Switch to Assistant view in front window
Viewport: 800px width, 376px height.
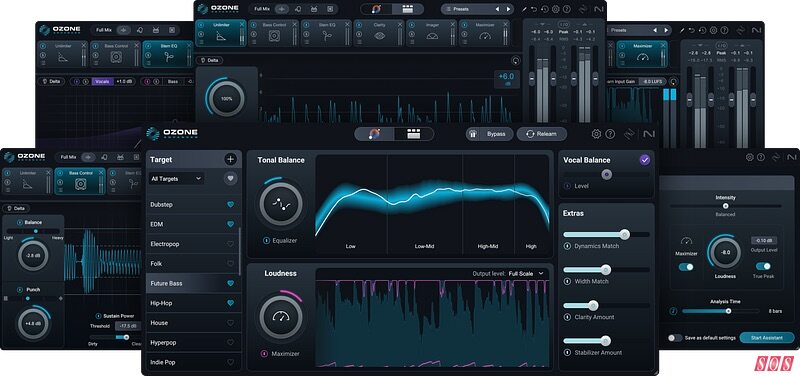tap(374, 134)
